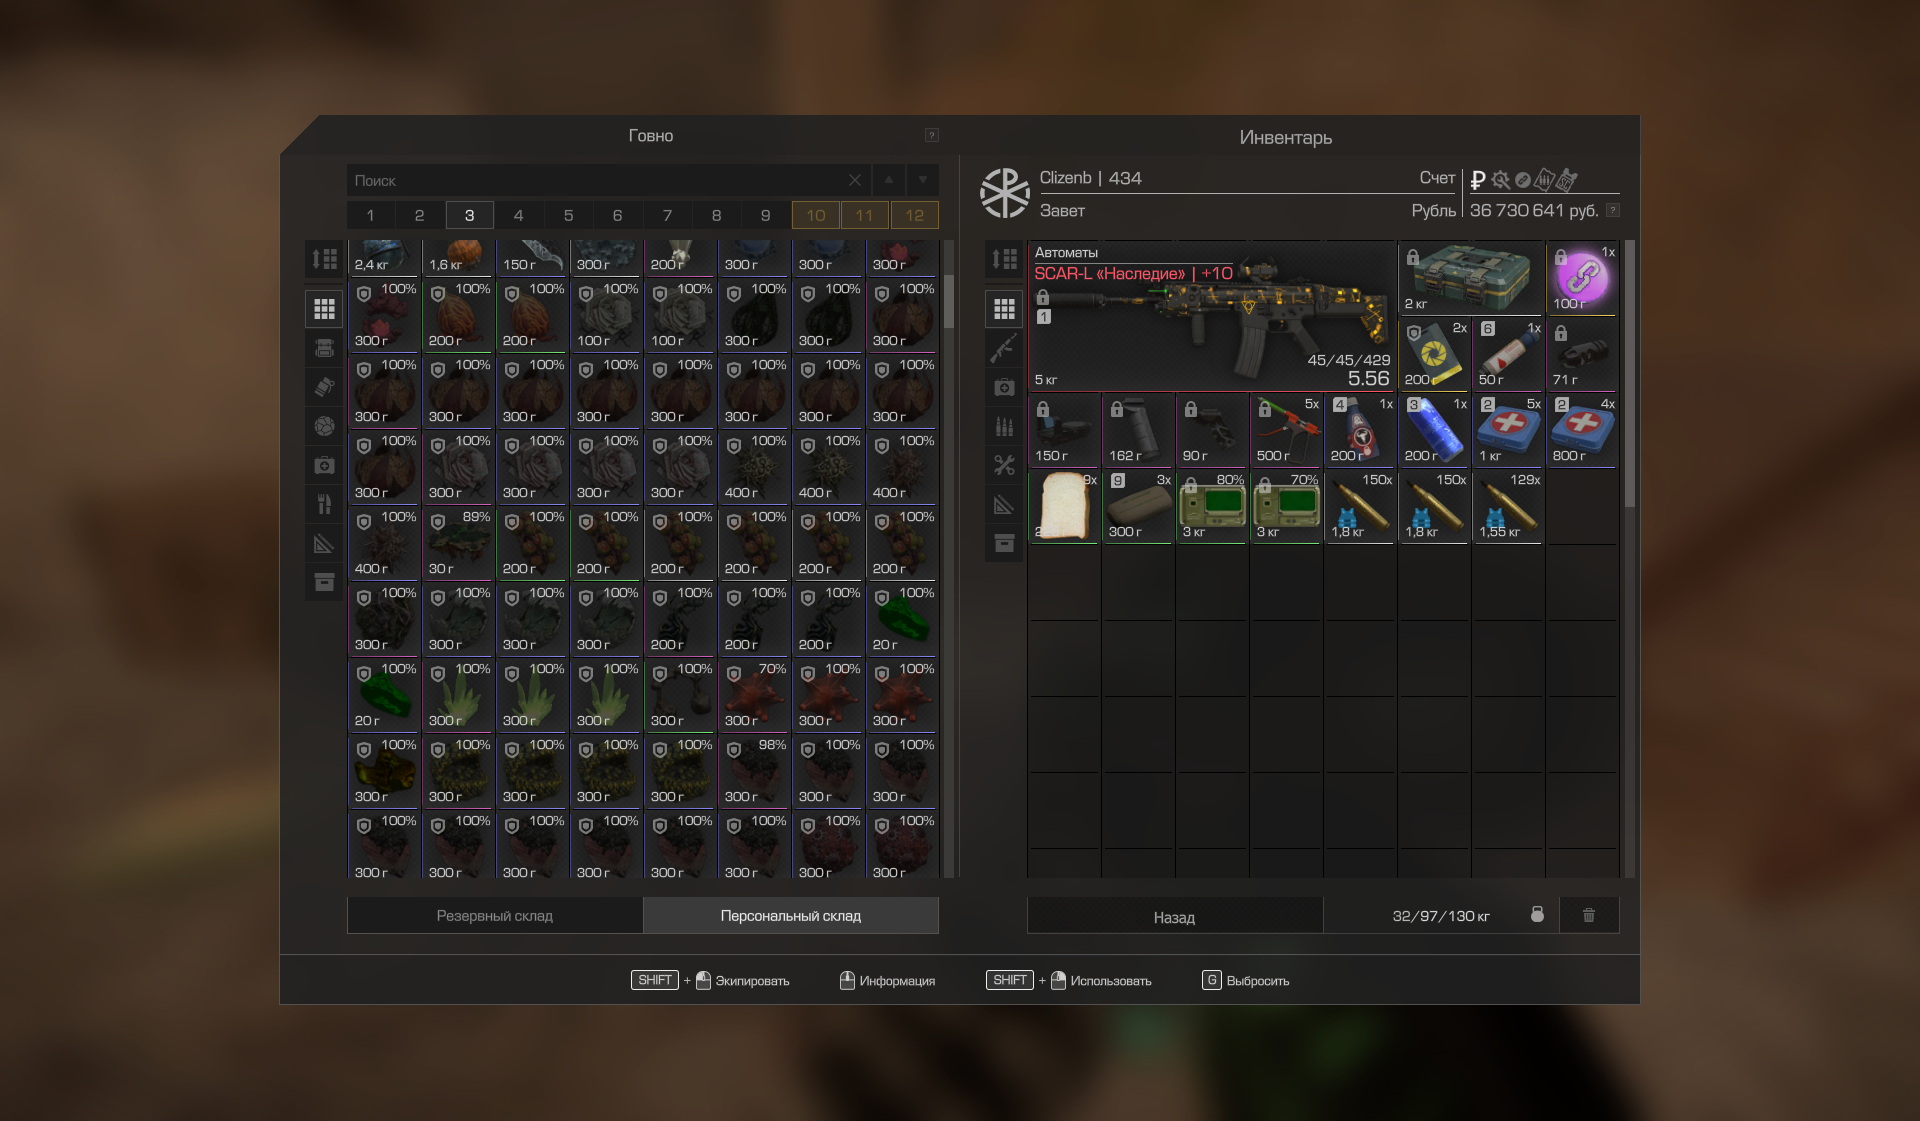Image resolution: width=1920 pixels, height=1121 pixels.
Task: Filter inventory by ruler triangle icon
Action: tap(1004, 504)
